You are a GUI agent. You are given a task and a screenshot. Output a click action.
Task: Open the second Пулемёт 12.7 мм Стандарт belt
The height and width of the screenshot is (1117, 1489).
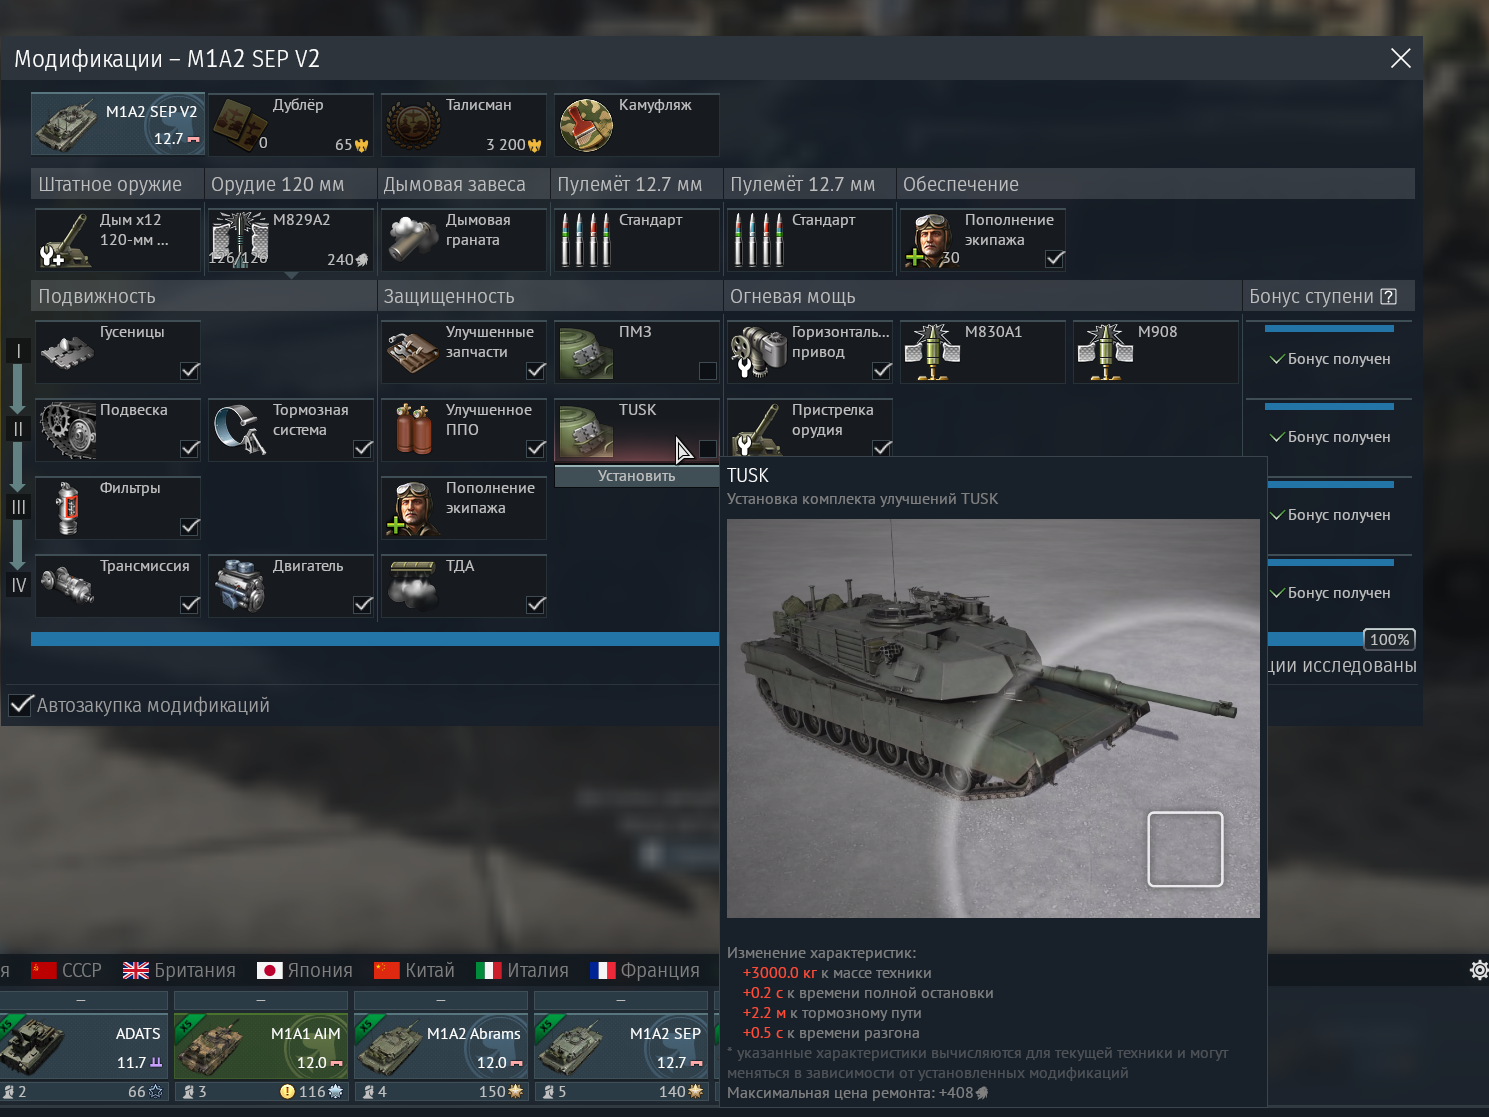(810, 240)
